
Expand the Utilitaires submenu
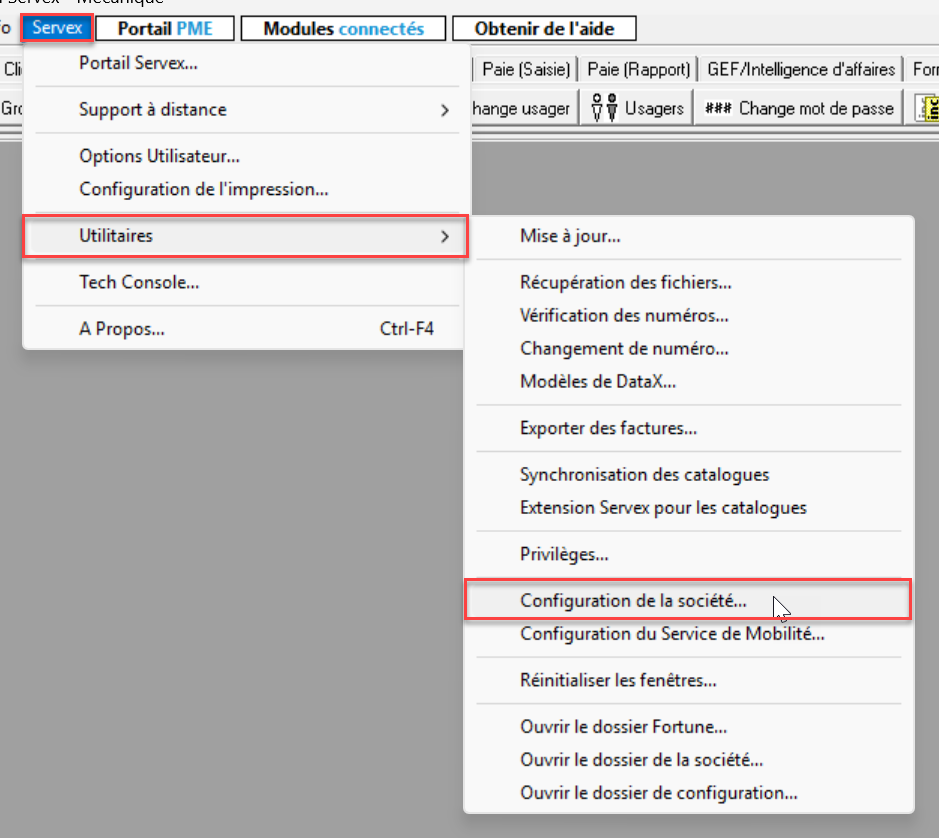245,236
